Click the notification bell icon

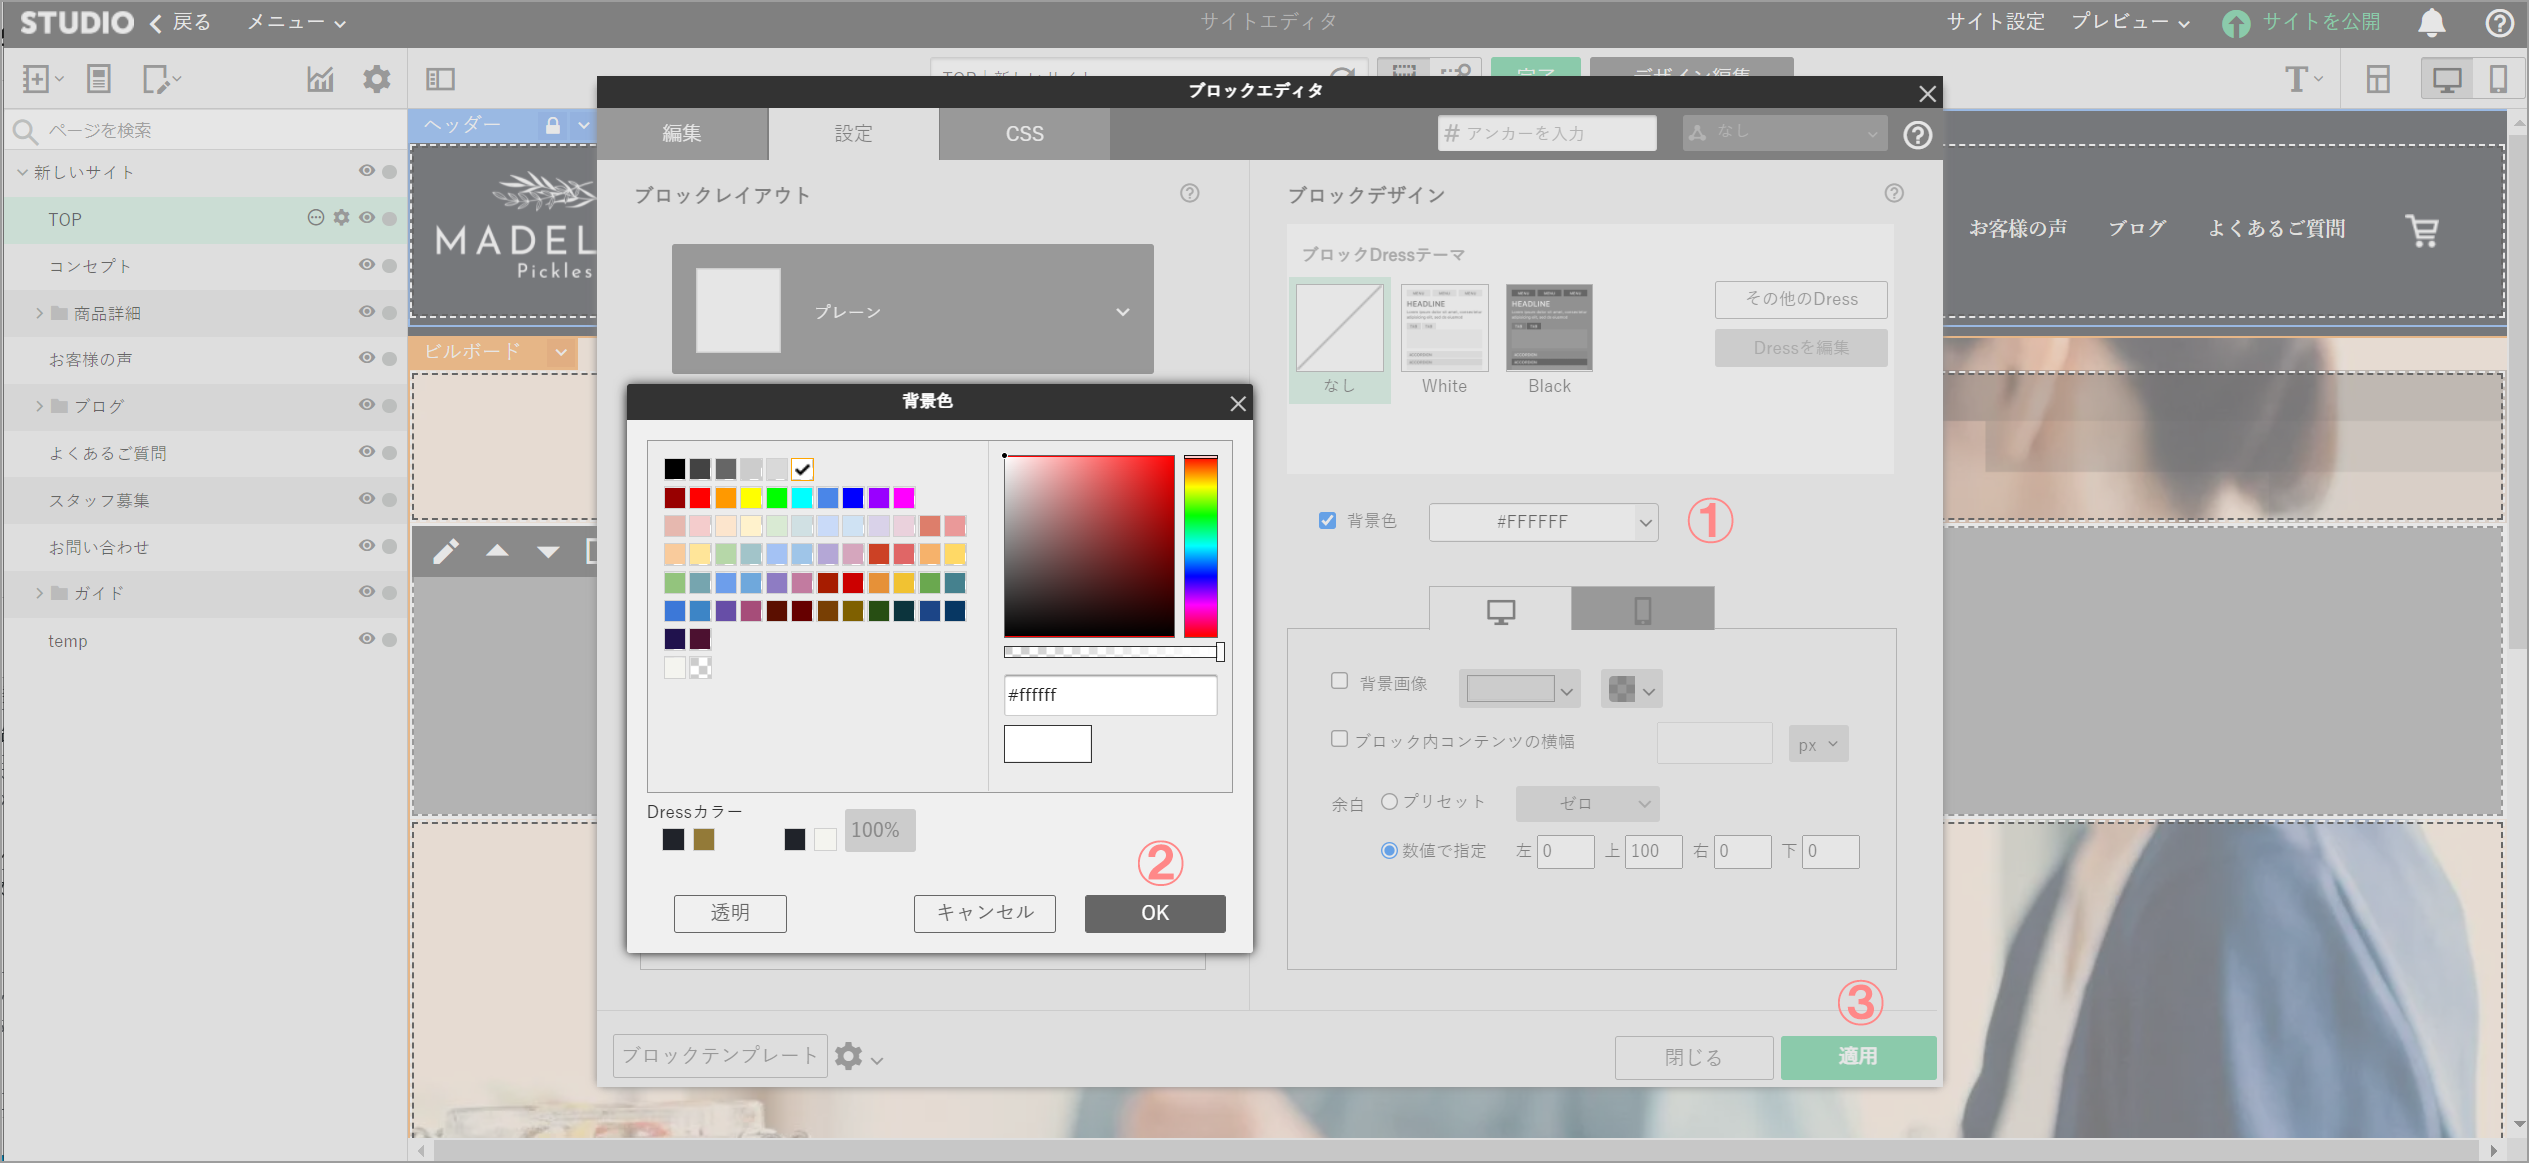[x=2431, y=22]
